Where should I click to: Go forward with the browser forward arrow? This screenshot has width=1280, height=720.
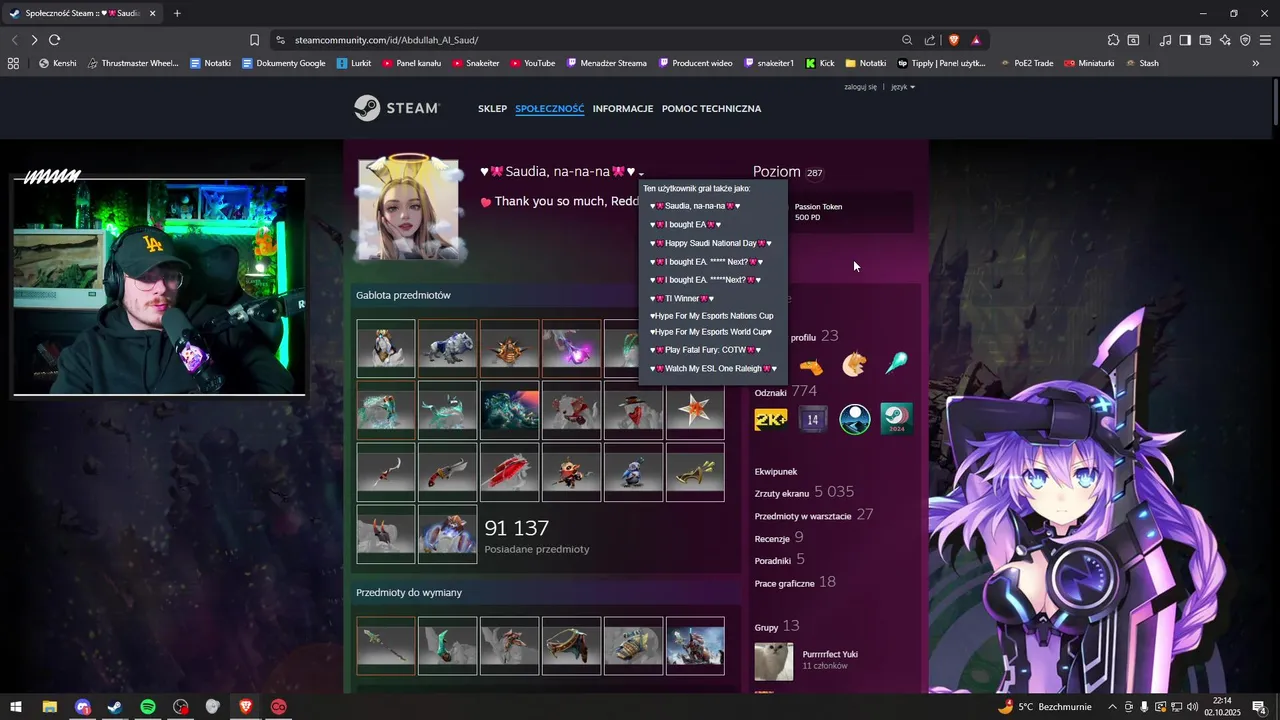point(34,40)
